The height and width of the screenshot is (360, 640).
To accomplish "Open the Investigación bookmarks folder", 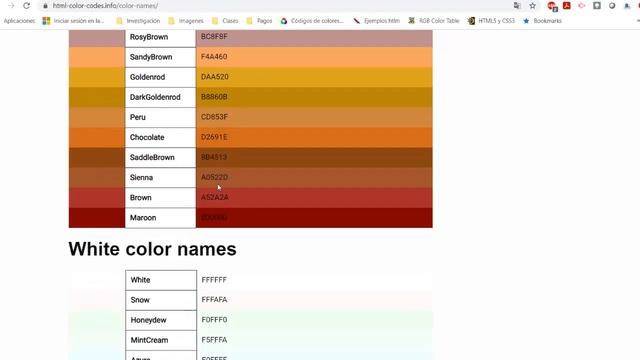I will [x=138, y=21].
